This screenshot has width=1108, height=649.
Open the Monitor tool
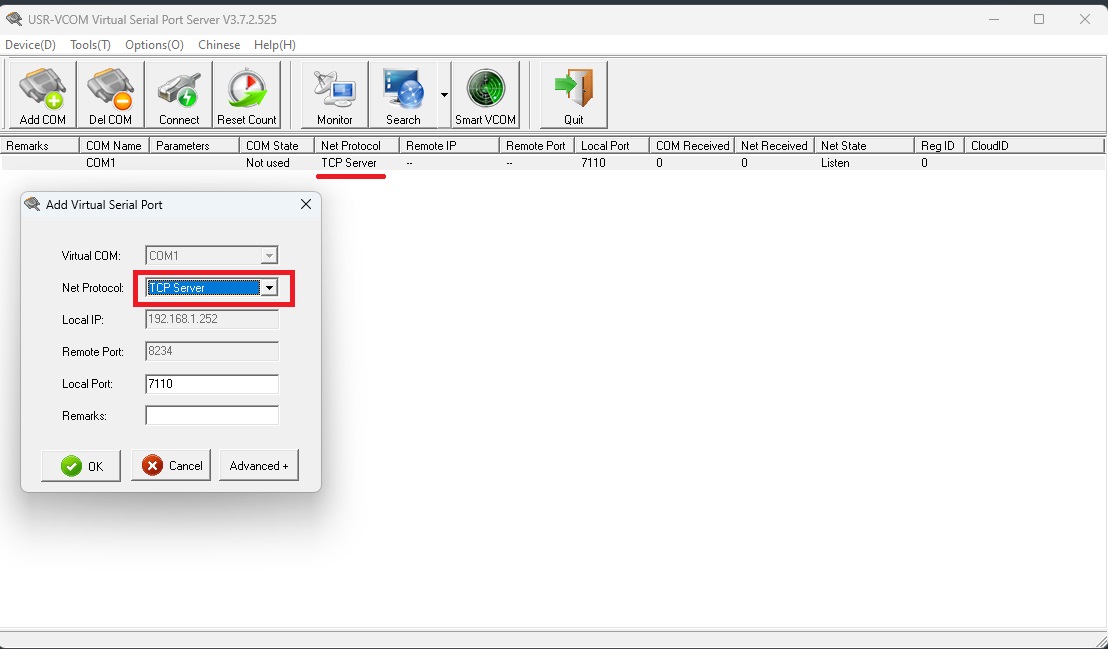click(335, 95)
